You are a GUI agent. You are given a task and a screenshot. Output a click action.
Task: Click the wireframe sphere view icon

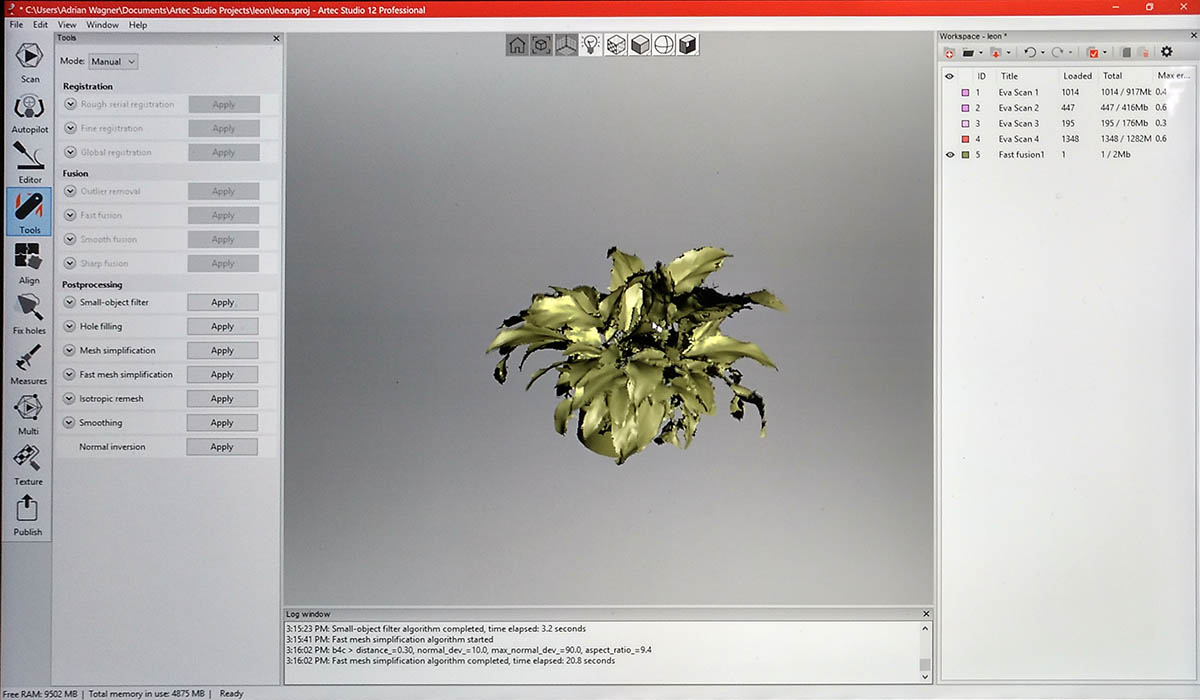click(x=663, y=44)
